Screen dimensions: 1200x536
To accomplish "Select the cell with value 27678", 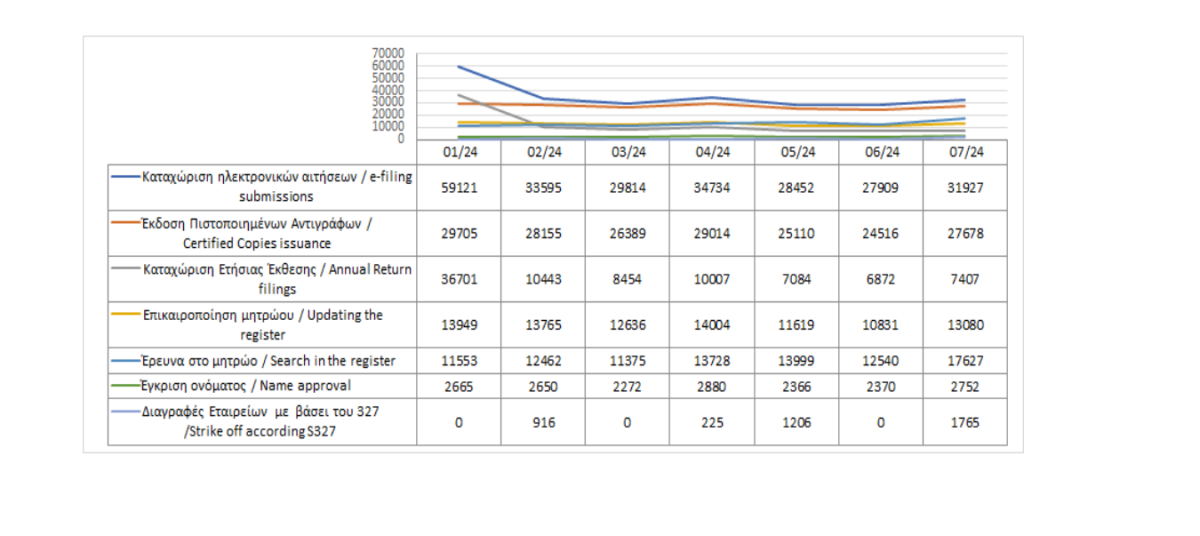I will (x=964, y=233).
